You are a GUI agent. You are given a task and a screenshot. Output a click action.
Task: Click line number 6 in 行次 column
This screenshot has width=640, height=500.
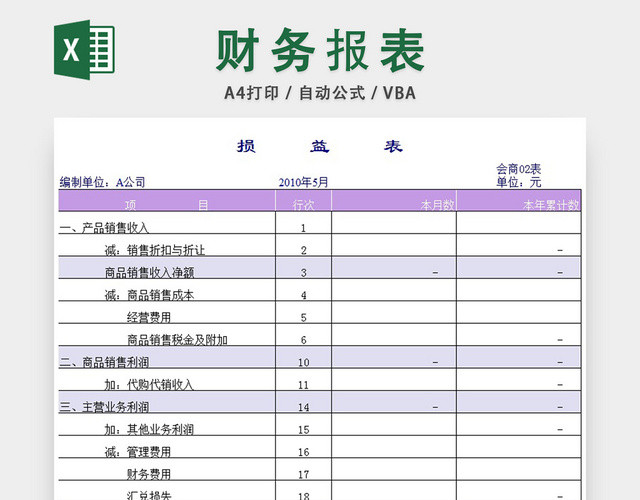[x=303, y=340]
